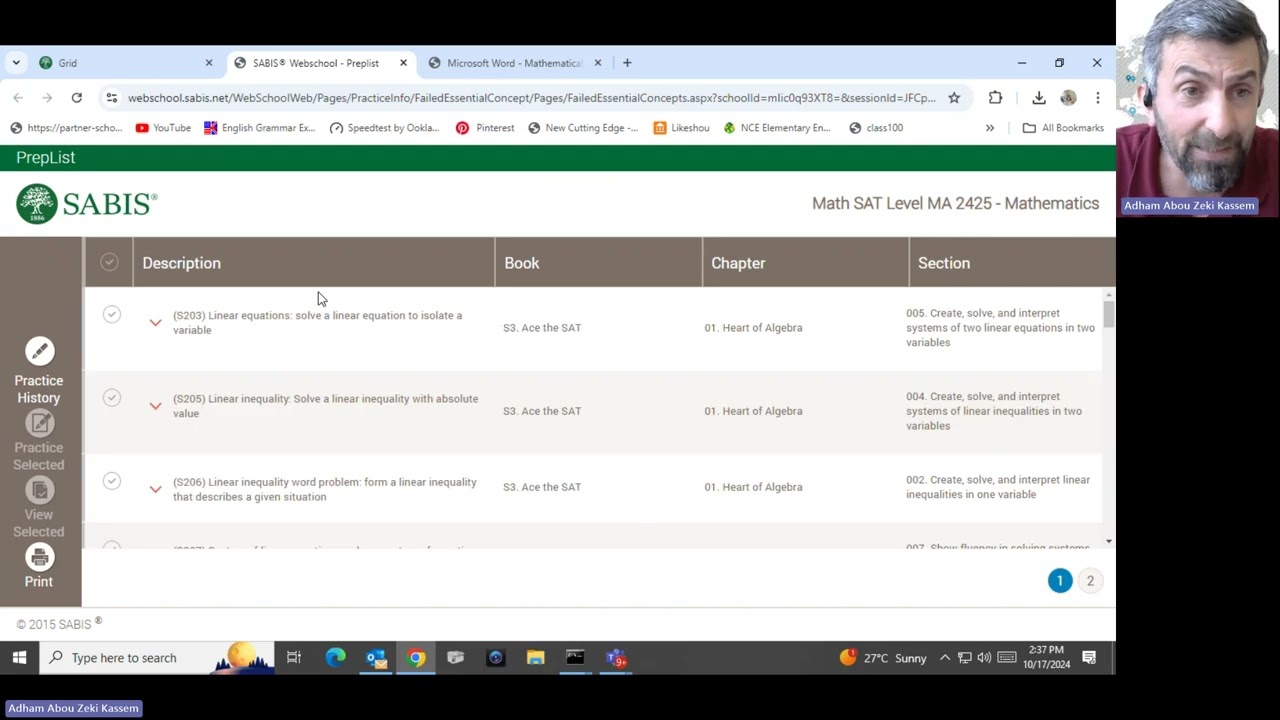The width and height of the screenshot is (1280, 720).
Task: Go back using browser back arrow
Action: click(x=18, y=98)
